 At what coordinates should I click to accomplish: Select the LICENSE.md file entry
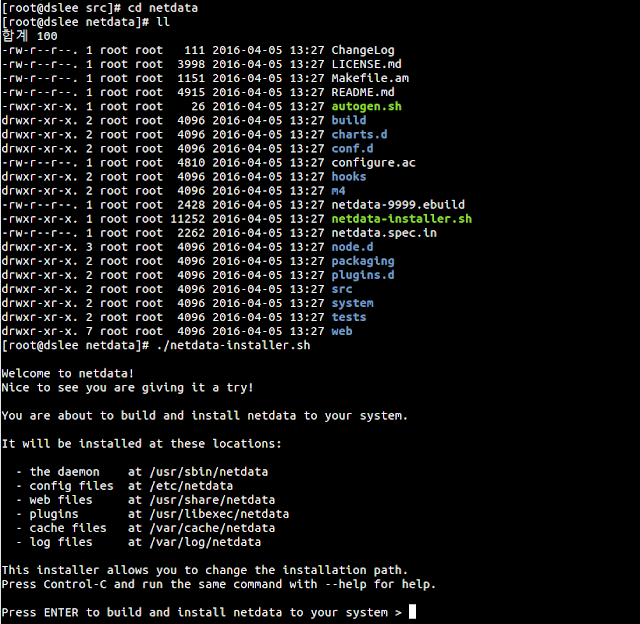366,64
